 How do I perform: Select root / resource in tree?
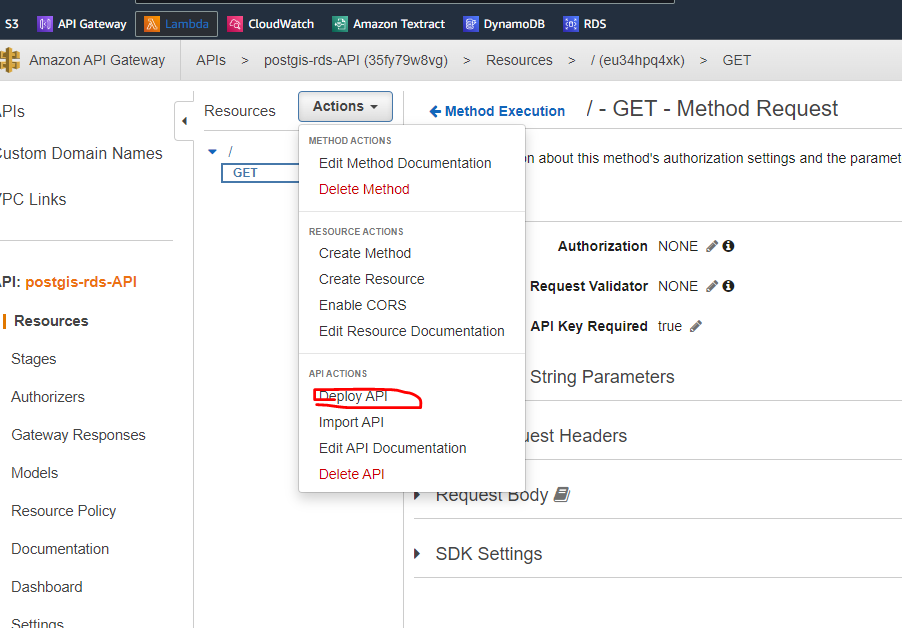click(230, 151)
